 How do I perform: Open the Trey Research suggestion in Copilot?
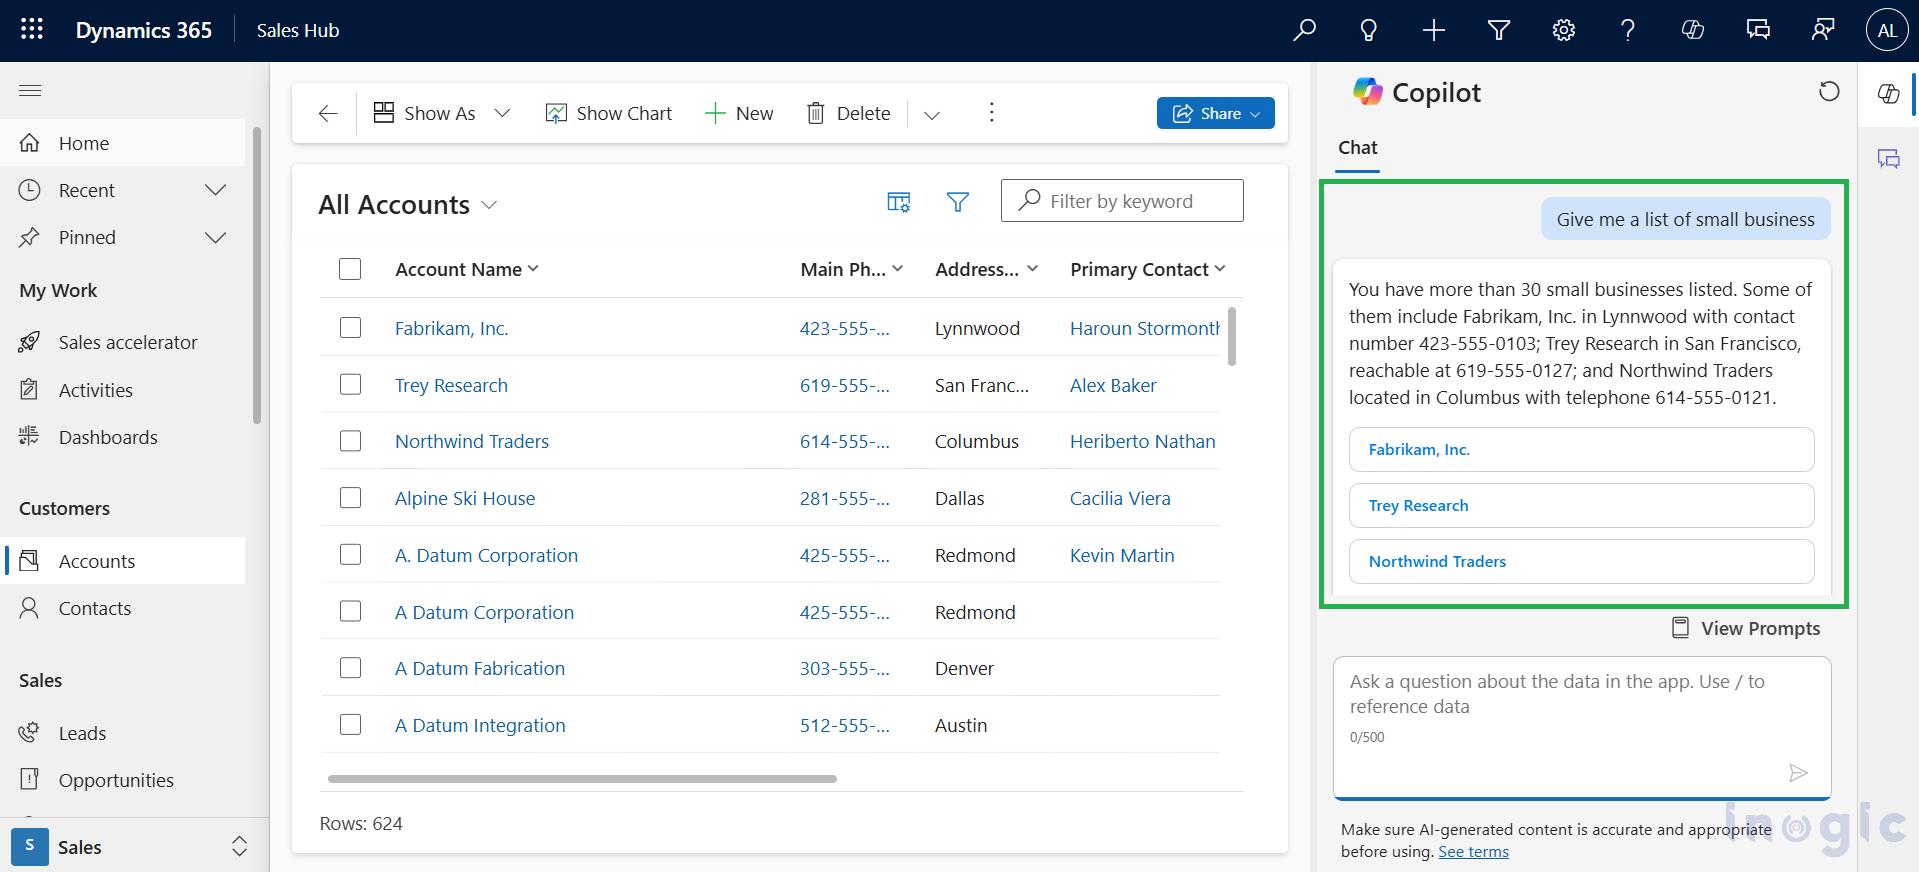click(x=1581, y=506)
